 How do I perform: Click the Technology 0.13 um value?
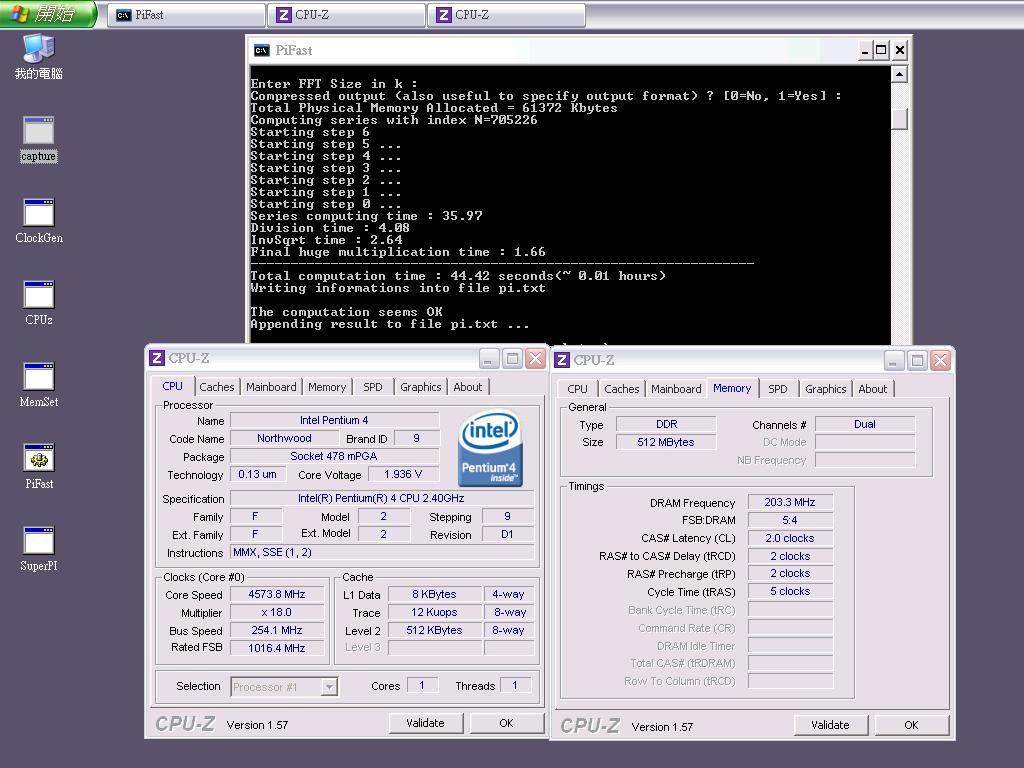click(257, 474)
